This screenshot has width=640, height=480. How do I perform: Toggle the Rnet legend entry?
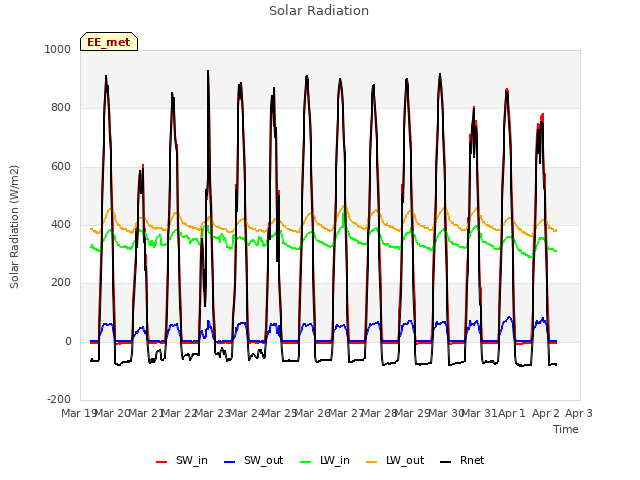[x=462, y=460]
